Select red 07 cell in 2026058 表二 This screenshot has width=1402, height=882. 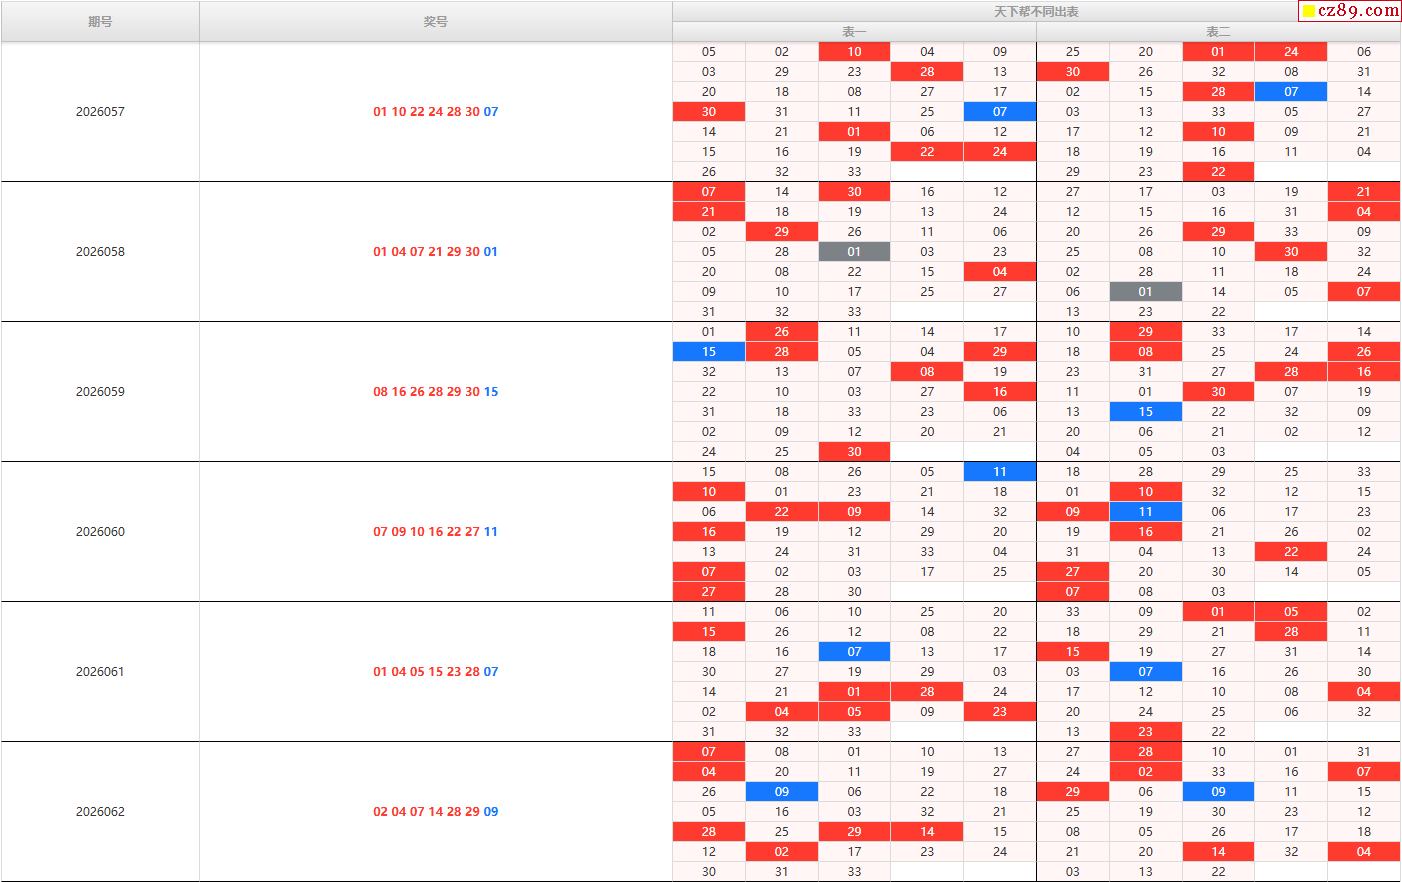(x=1364, y=292)
